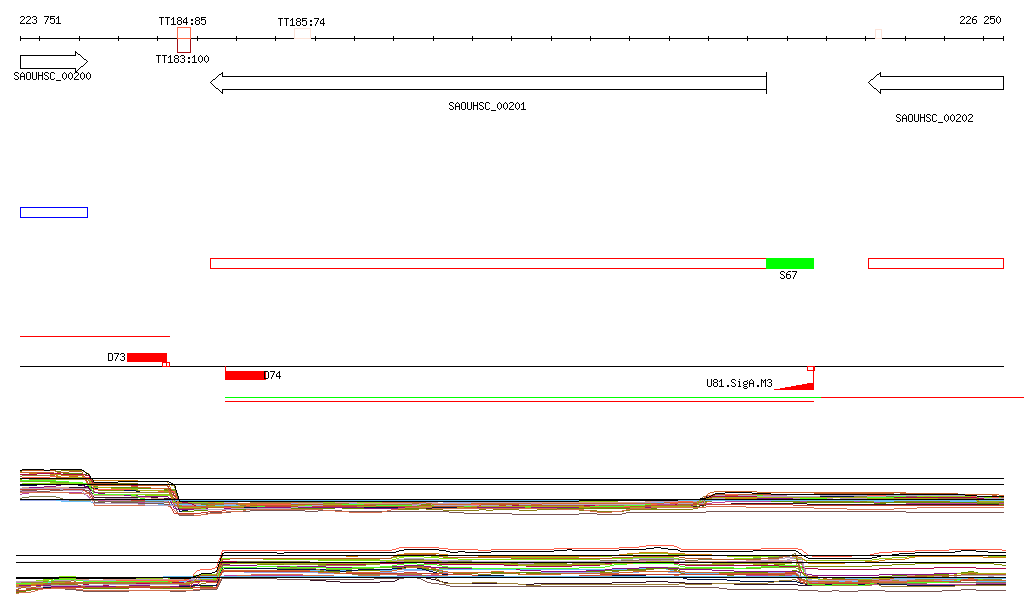Select the SAOUHSC_00201 gene arrow
Screen dimensions: 1024x611
click(488, 83)
